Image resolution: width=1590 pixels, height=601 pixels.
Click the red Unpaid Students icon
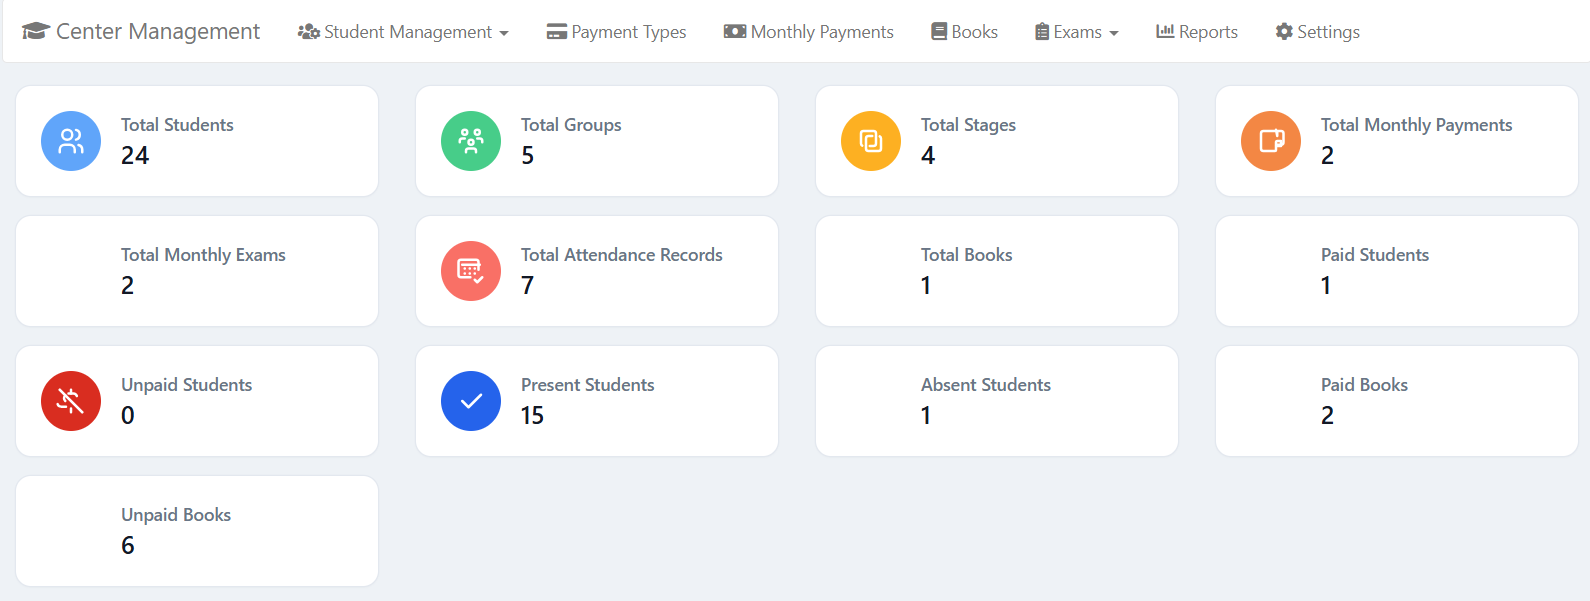coord(71,401)
